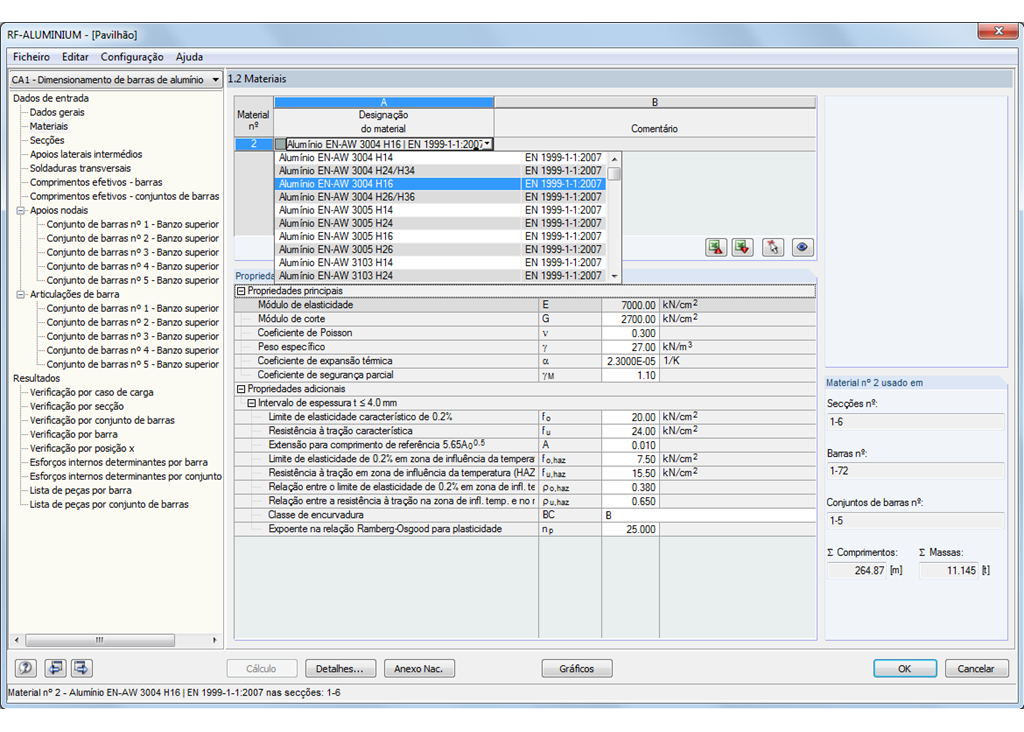Collapse the Apoios nodais tree node
The image size is (1024, 732).
20,210
